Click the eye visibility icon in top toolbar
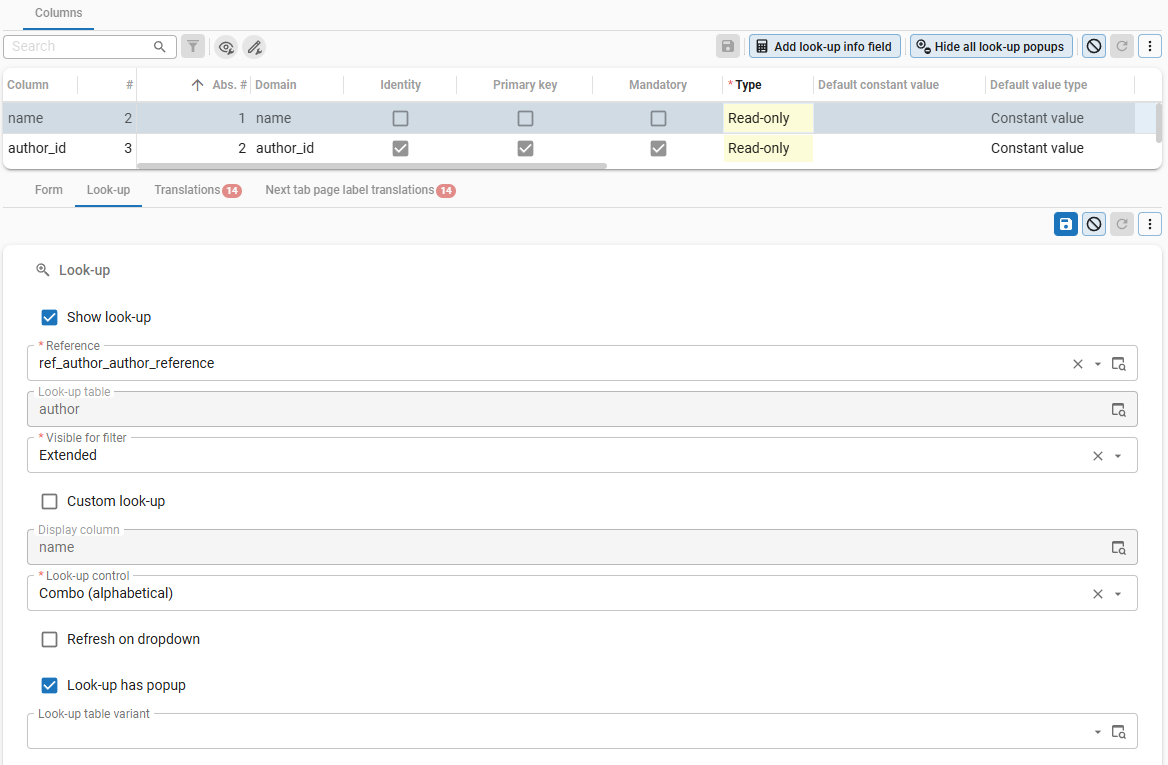Screen dimensions: 1168x765 (x=226, y=47)
